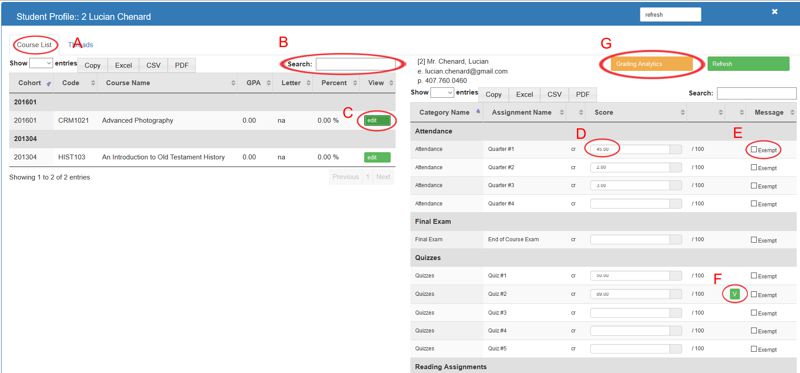Toggle Exempt checkbox for Quiz #2
The image size is (800, 373).
pos(754,294)
